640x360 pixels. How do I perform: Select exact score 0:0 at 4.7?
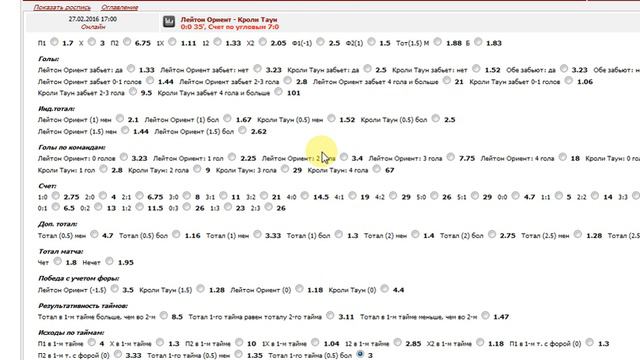[516, 196]
